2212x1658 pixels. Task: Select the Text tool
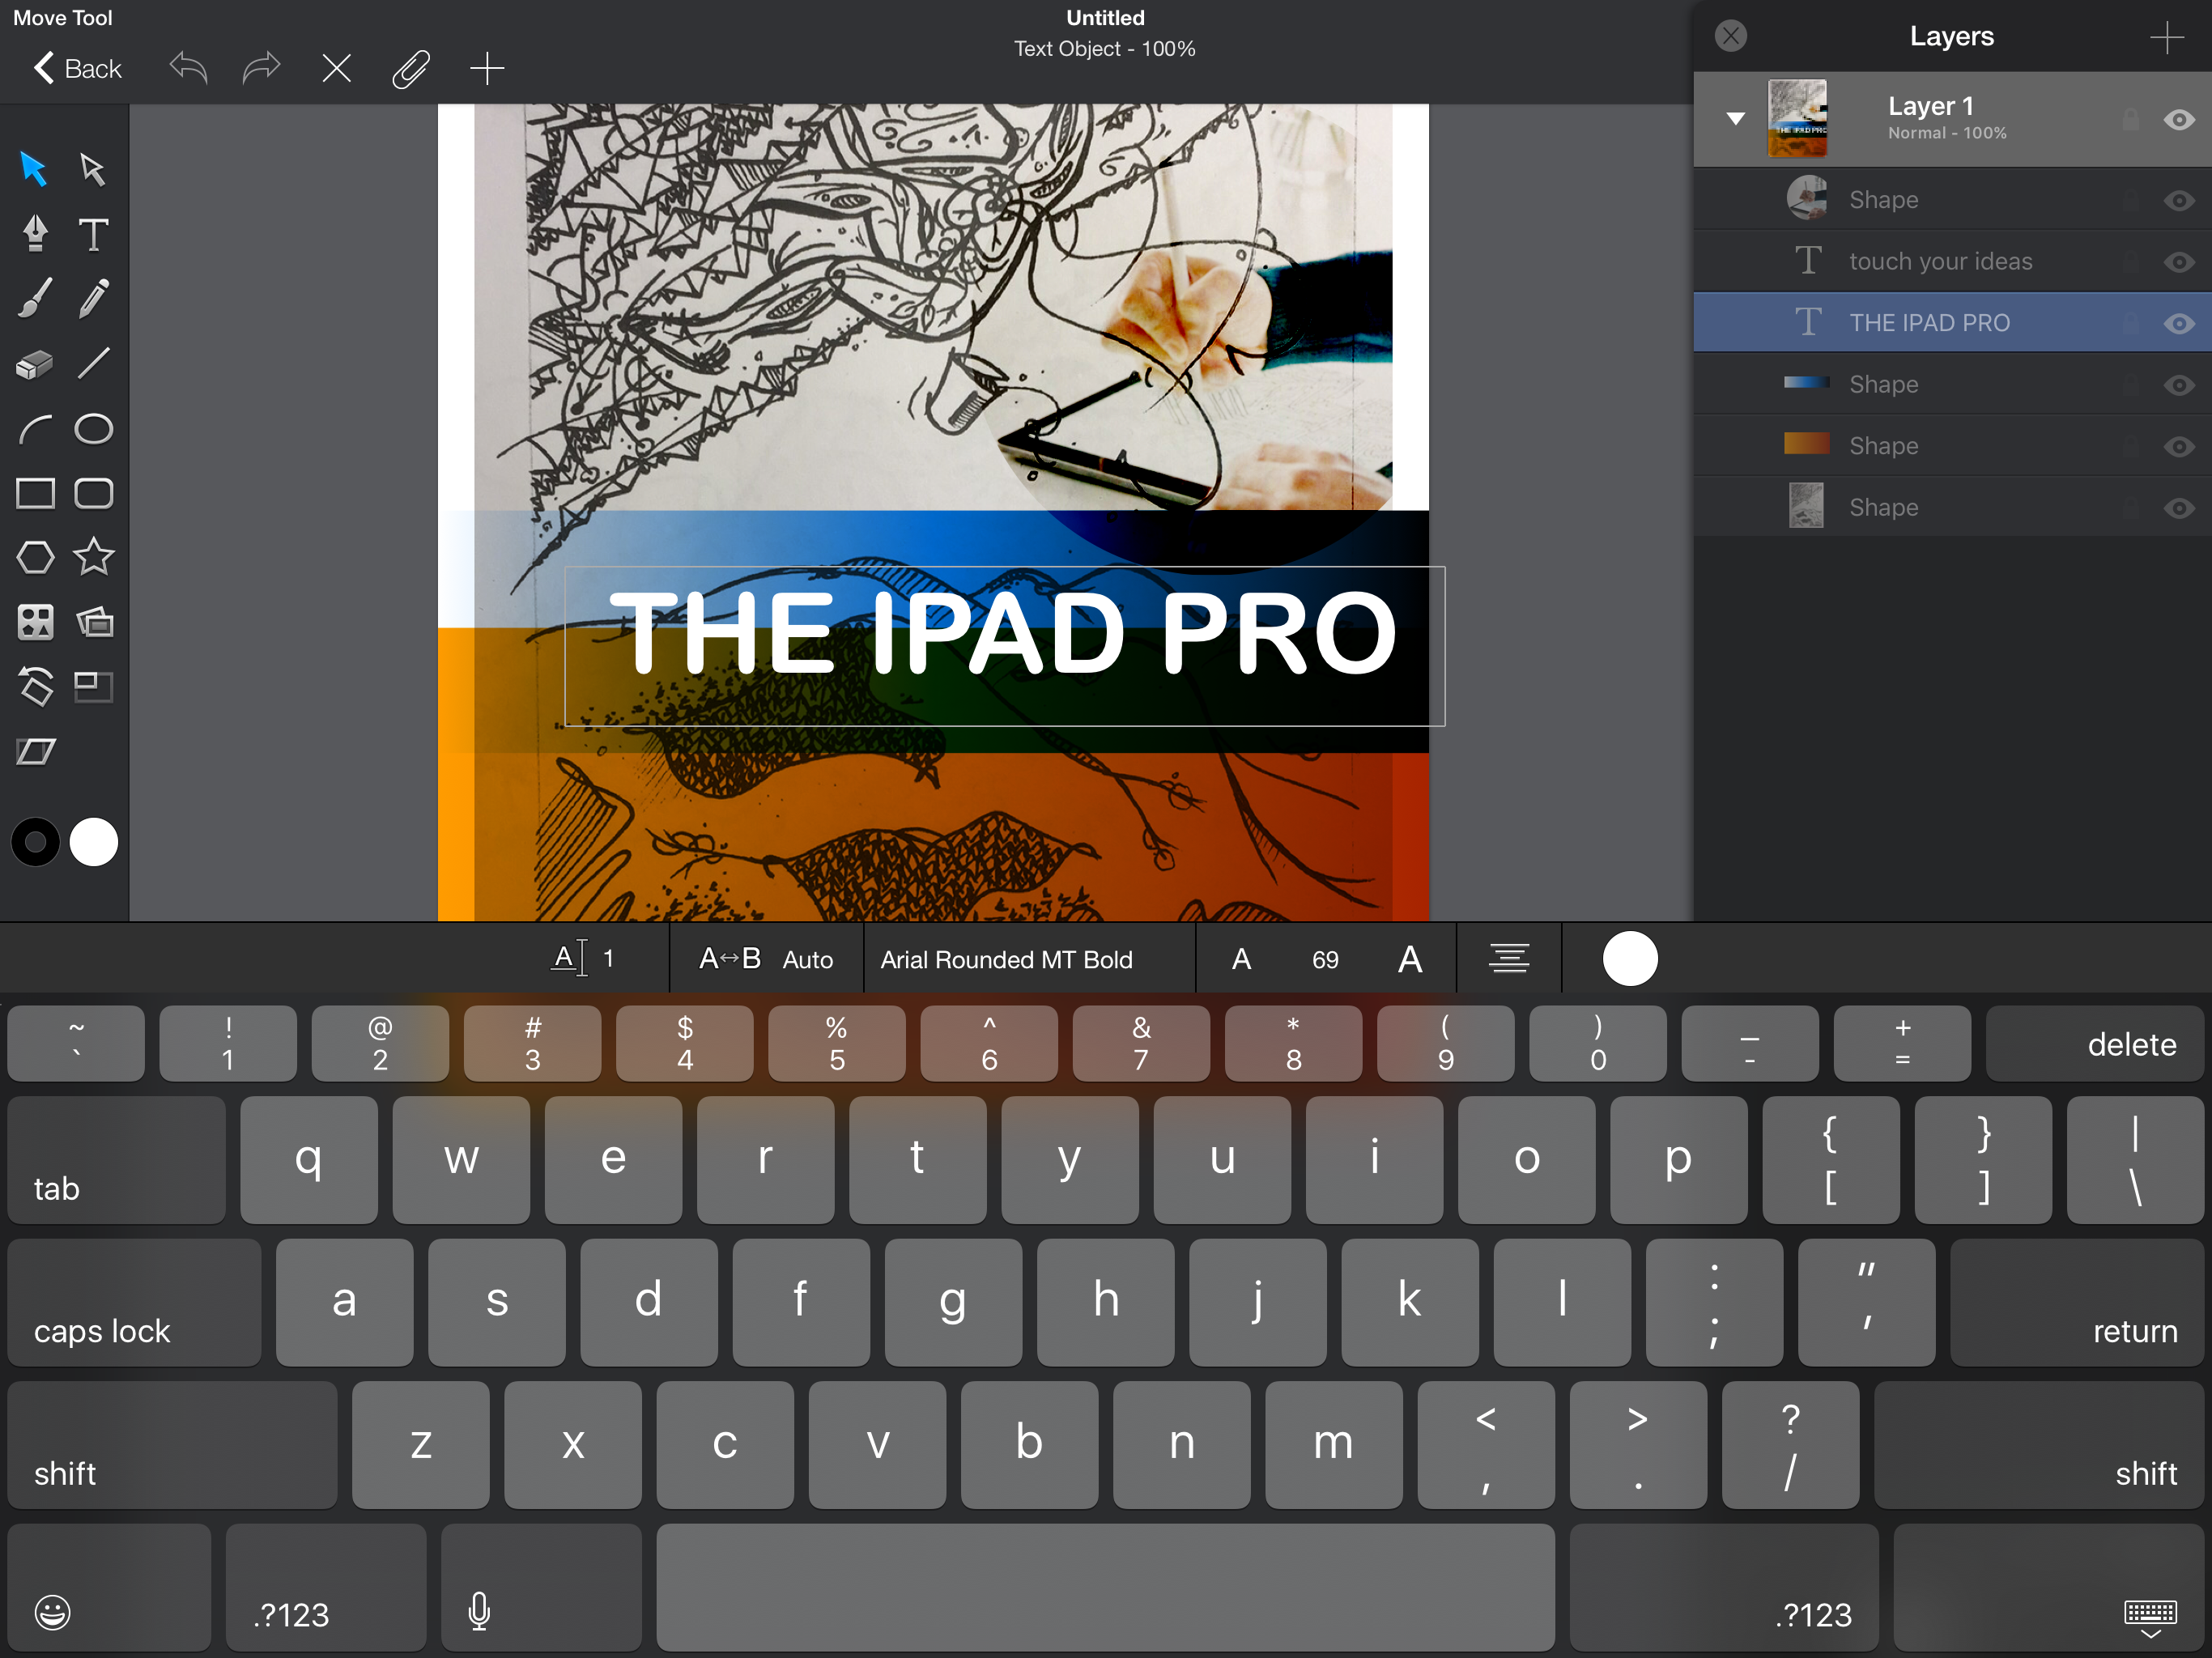[93, 234]
